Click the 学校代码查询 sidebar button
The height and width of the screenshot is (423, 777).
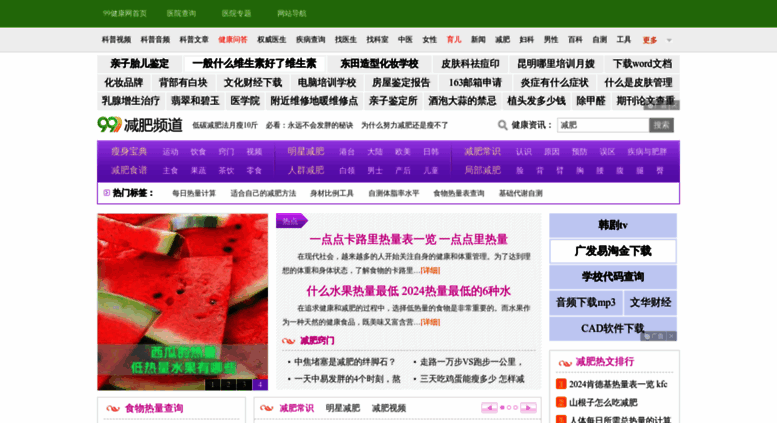[x=613, y=277]
